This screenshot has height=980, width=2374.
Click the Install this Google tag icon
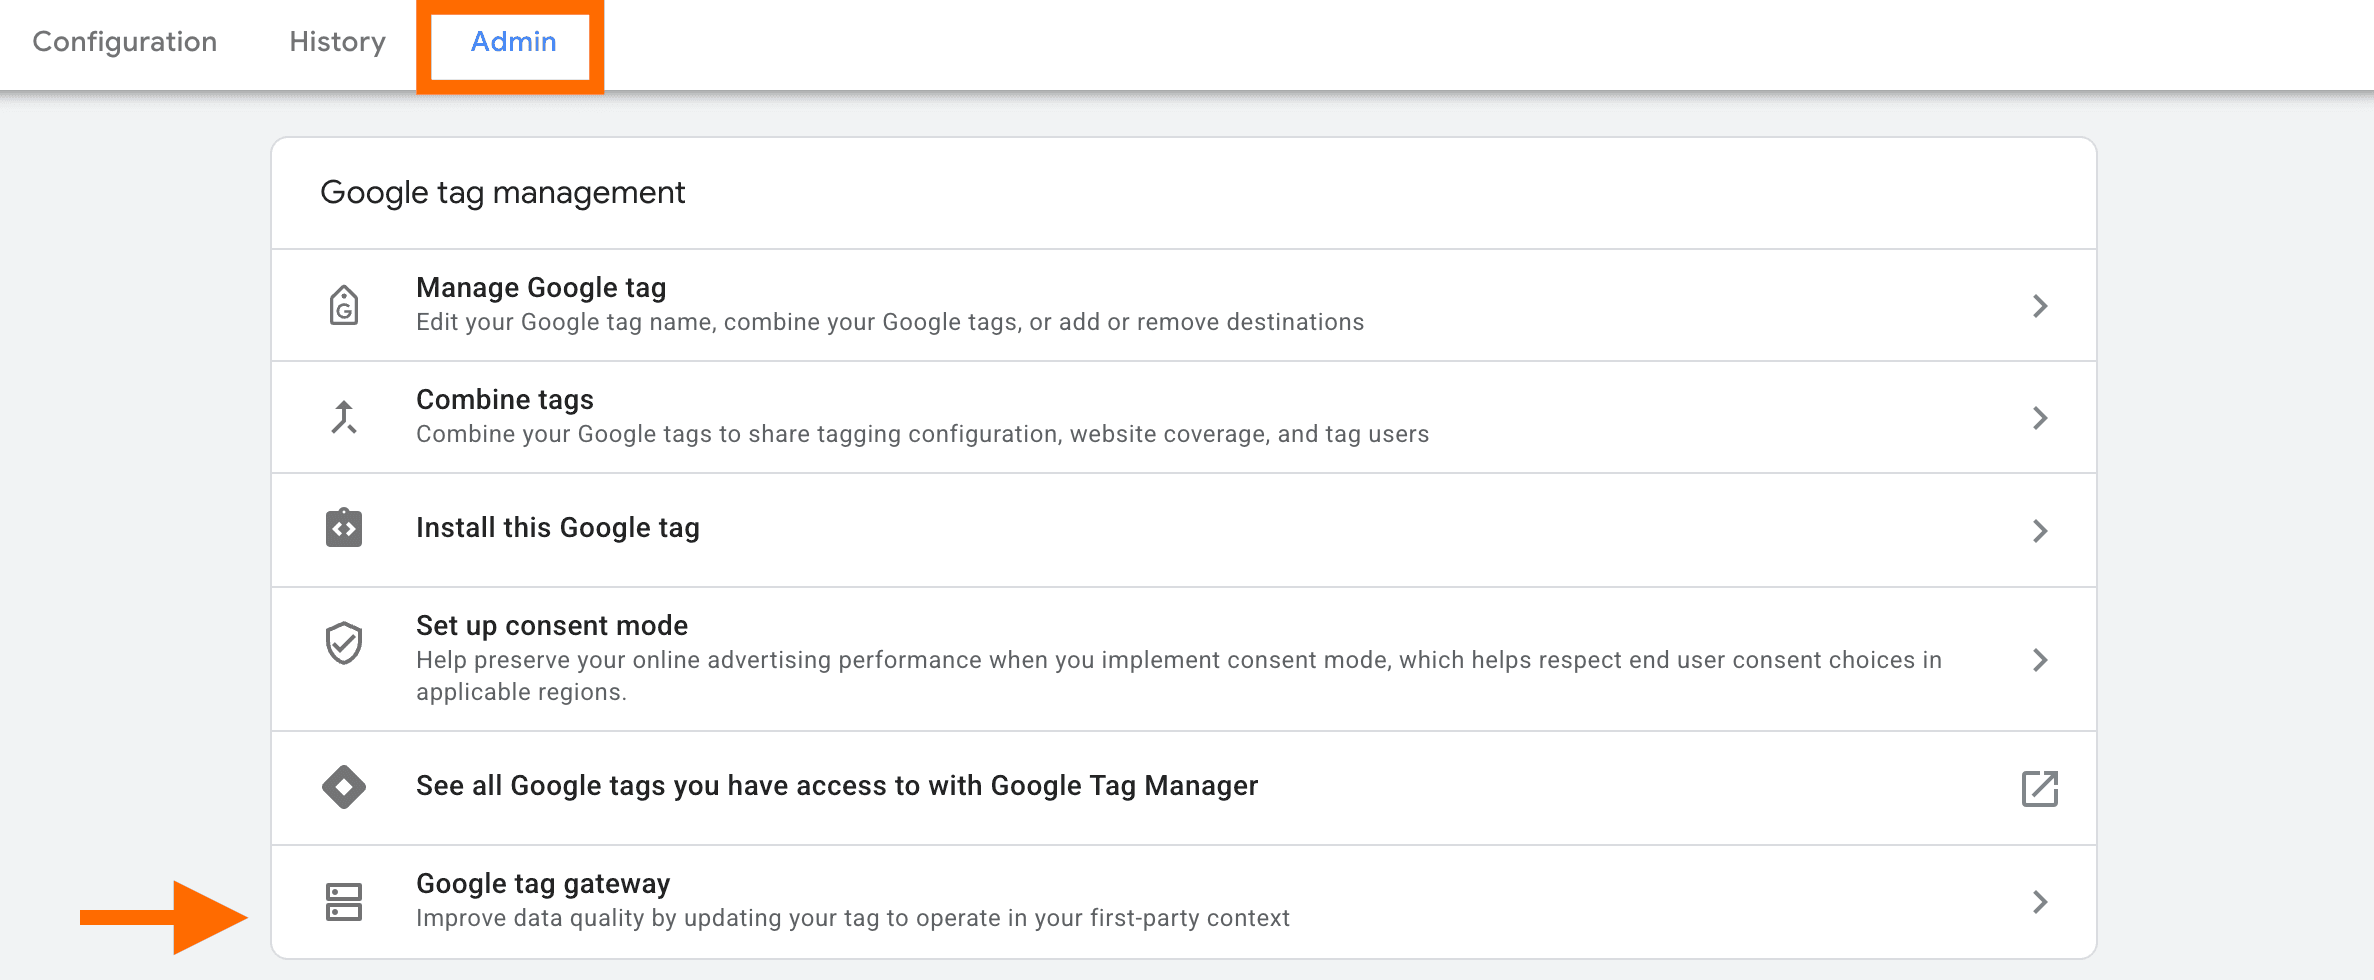click(x=344, y=528)
